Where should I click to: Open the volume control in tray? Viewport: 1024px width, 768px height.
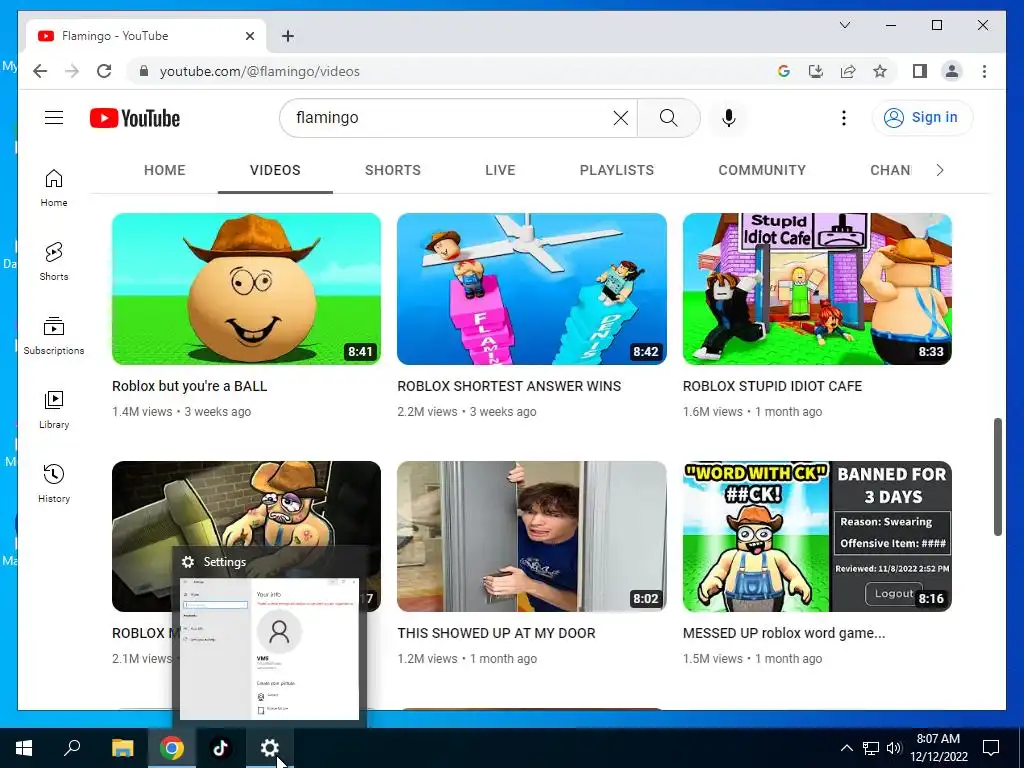tap(893, 748)
